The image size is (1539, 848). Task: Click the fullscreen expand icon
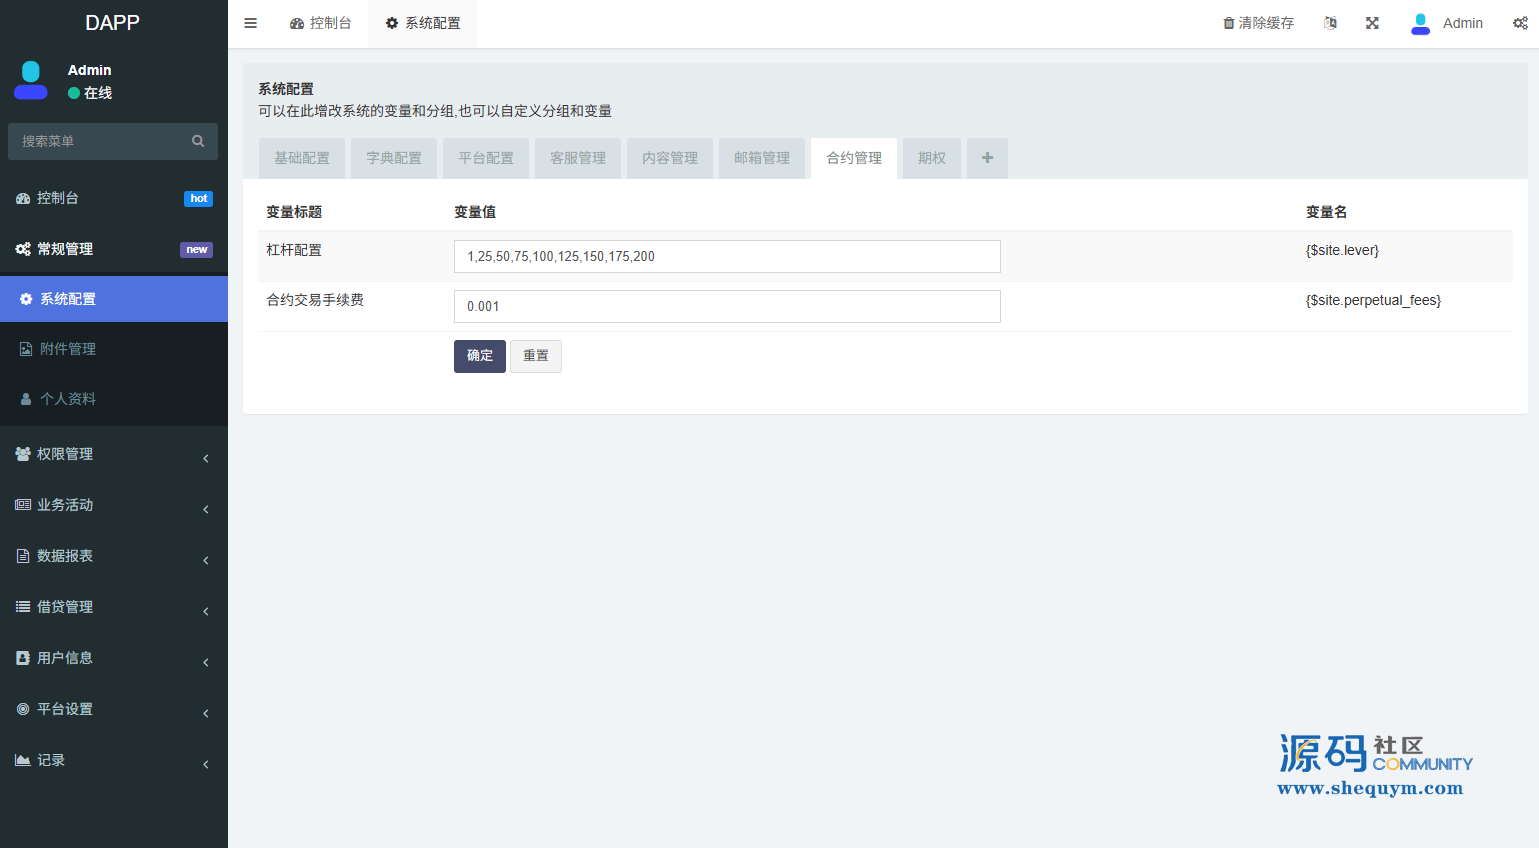tap(1372, 23)
